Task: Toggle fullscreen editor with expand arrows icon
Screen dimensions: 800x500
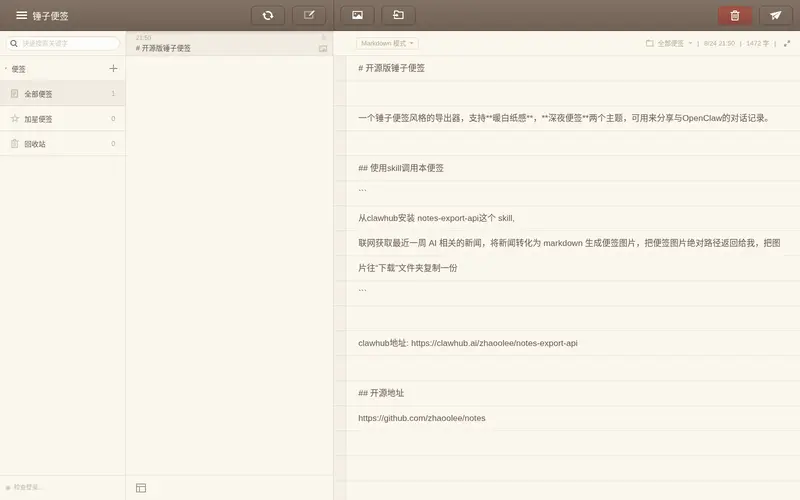Action: 787,43
